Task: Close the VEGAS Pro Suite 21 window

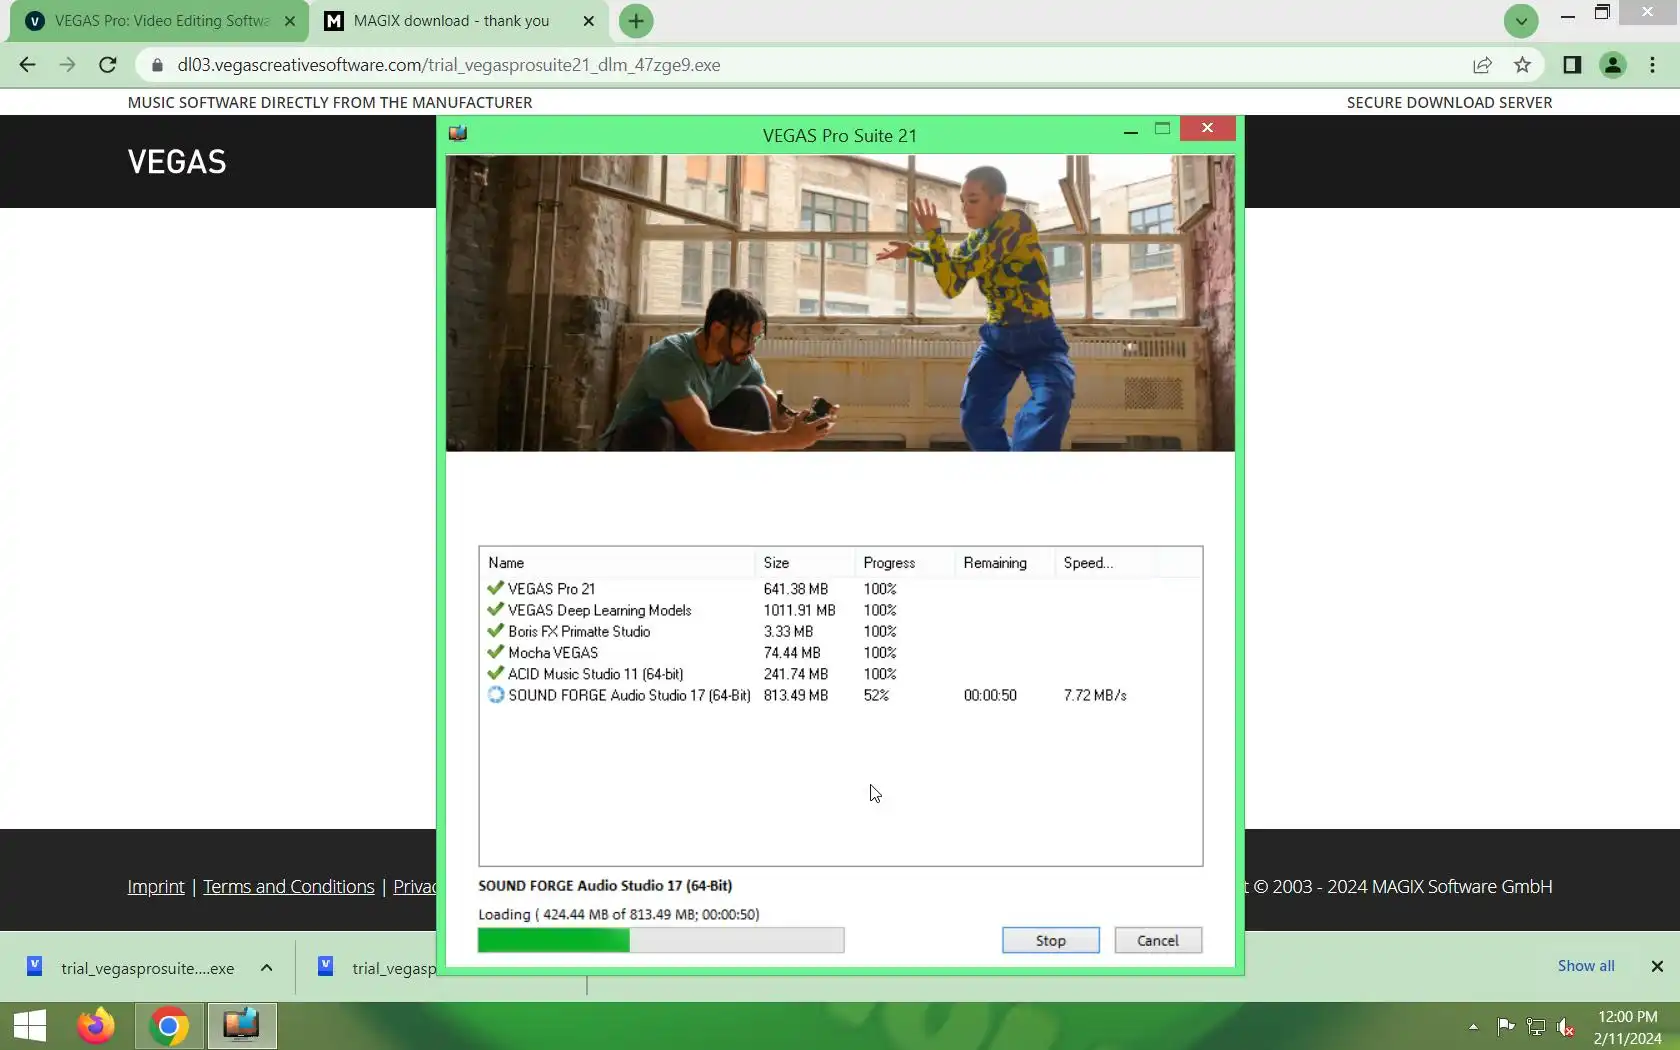Action: pyautogui.click(x=1207, y=128)
